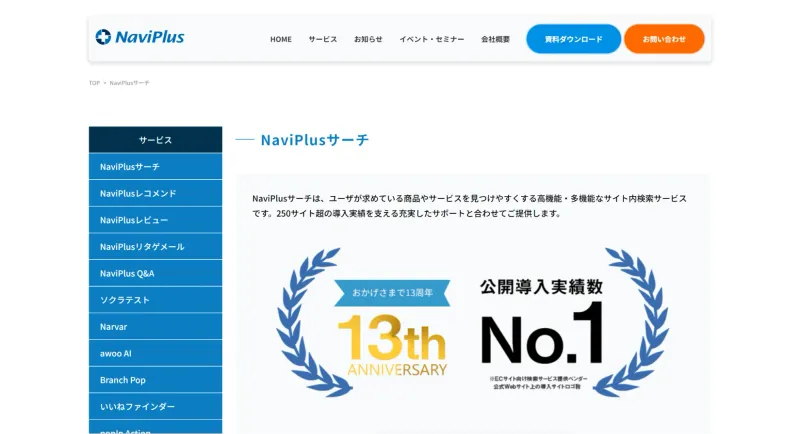Select Narvar in the sidebar
This screenshot has width=800, height=434.
156,326
